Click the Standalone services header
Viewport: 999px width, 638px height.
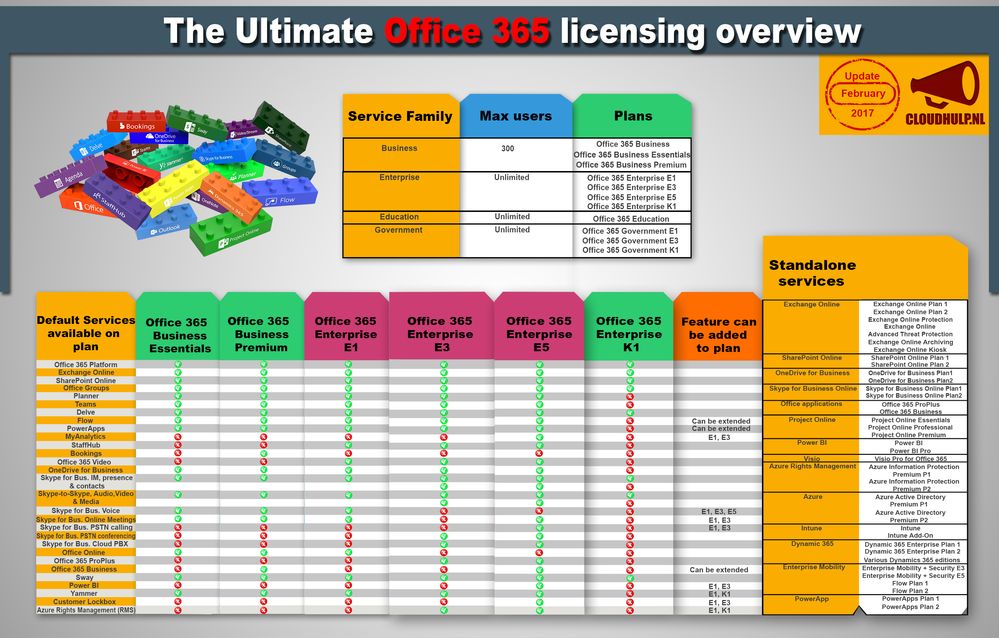(865, 269)
